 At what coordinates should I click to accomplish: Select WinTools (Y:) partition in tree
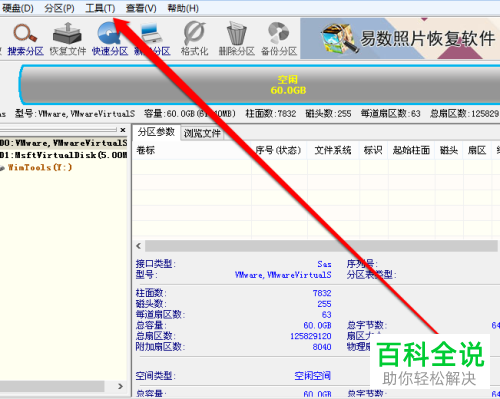[40, 167]
